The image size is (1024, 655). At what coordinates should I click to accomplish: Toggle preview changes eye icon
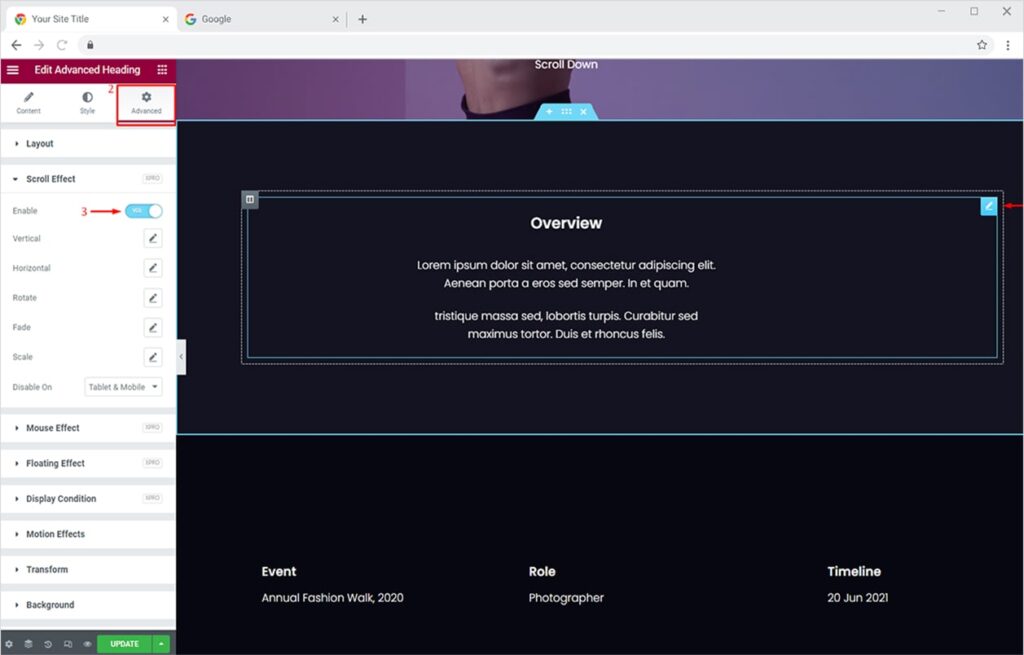coord(87,644)
